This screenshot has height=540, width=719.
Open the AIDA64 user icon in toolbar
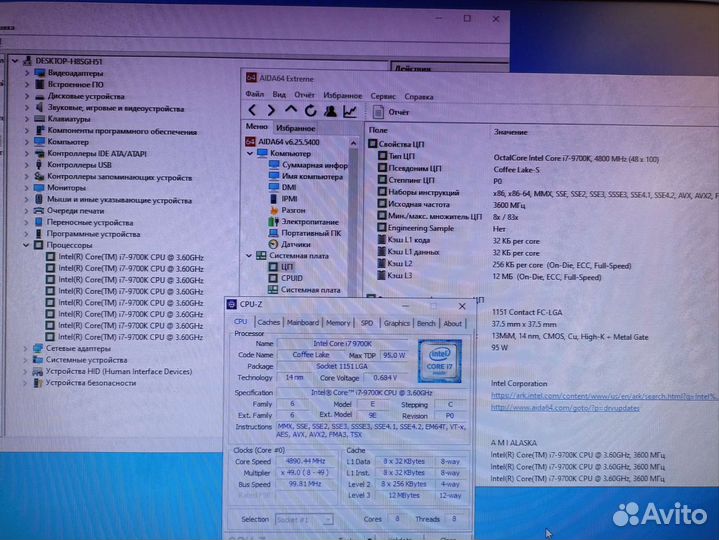pos(330,110)
